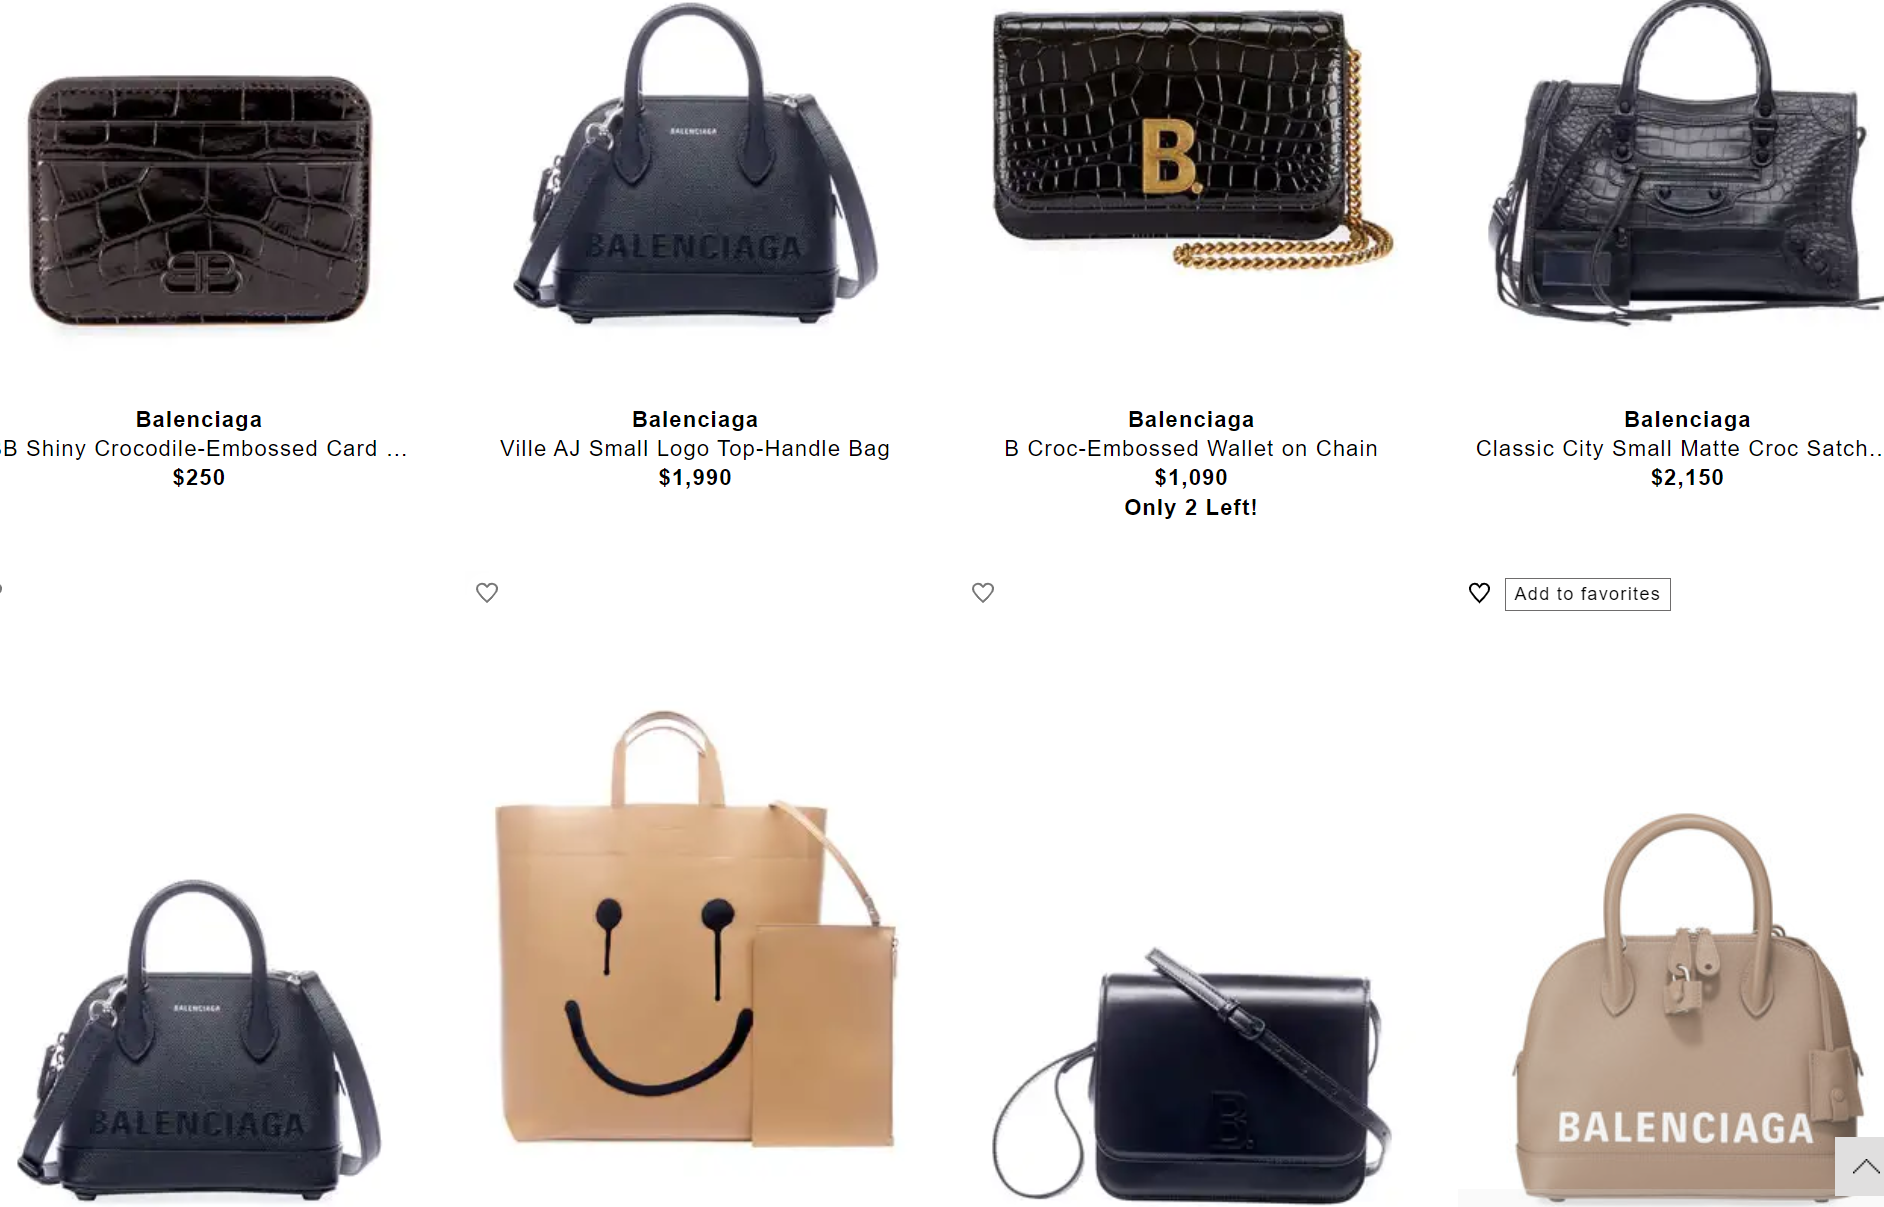
Task: Toggle heart icon beside Add to favorites
Action: pos(1479,593)
